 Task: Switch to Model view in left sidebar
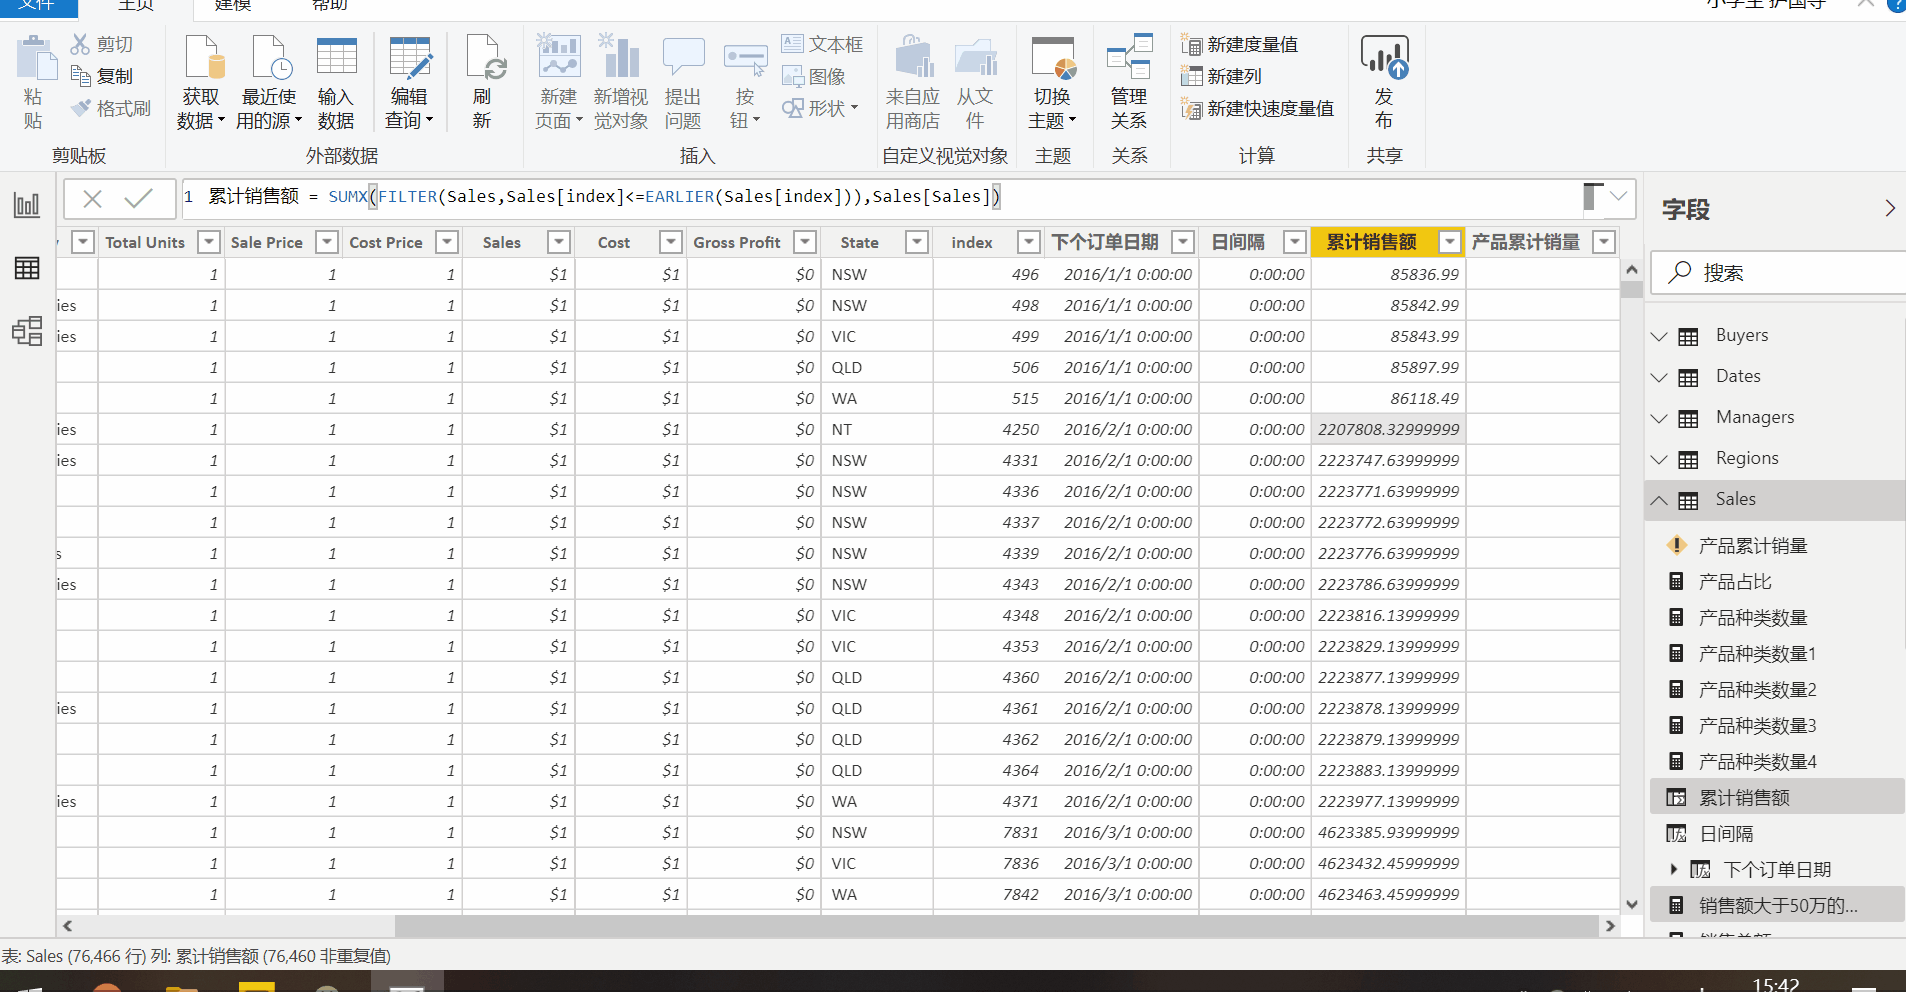click(26, 331)
